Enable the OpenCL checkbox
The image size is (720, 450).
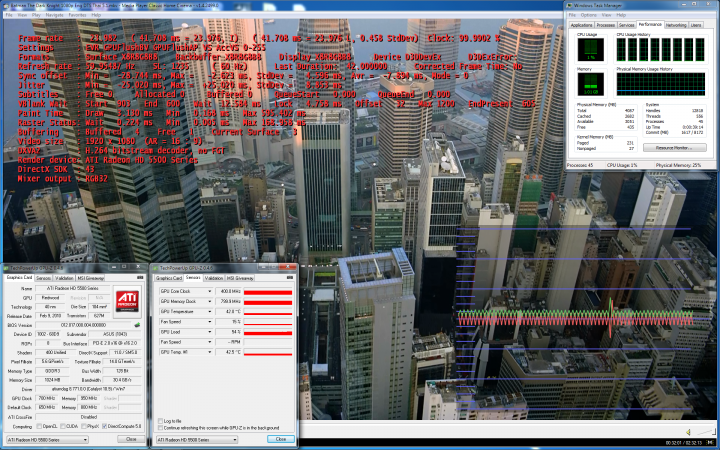[39, 427]
